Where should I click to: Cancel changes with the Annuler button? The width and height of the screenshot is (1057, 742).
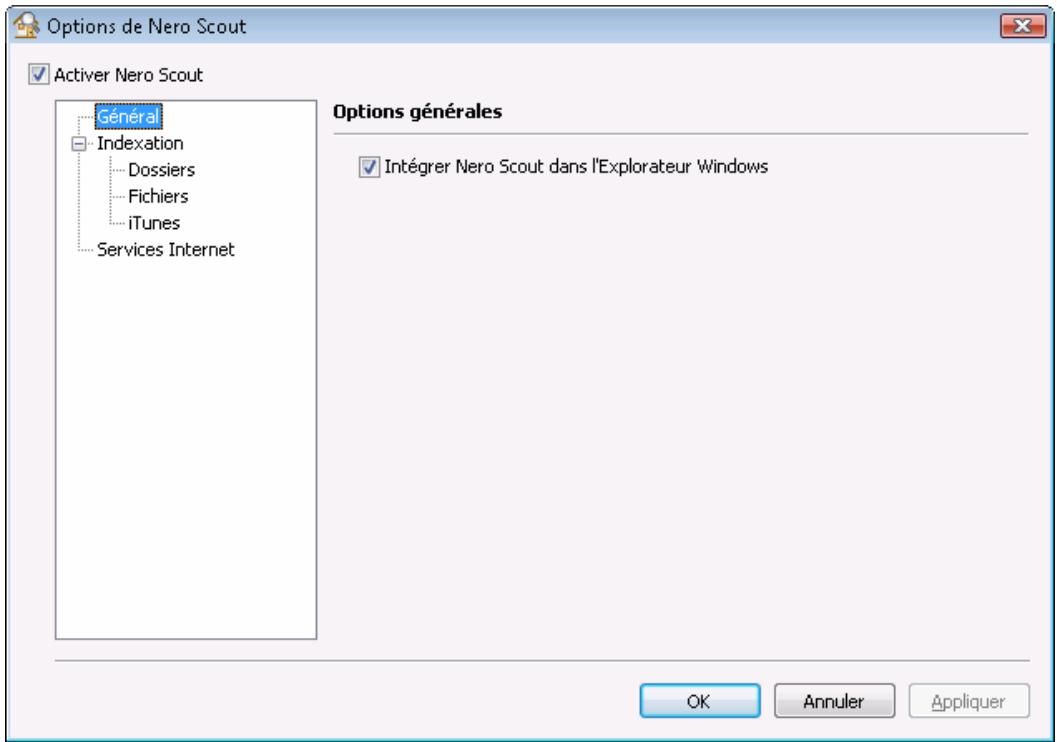tap(834, 701)
